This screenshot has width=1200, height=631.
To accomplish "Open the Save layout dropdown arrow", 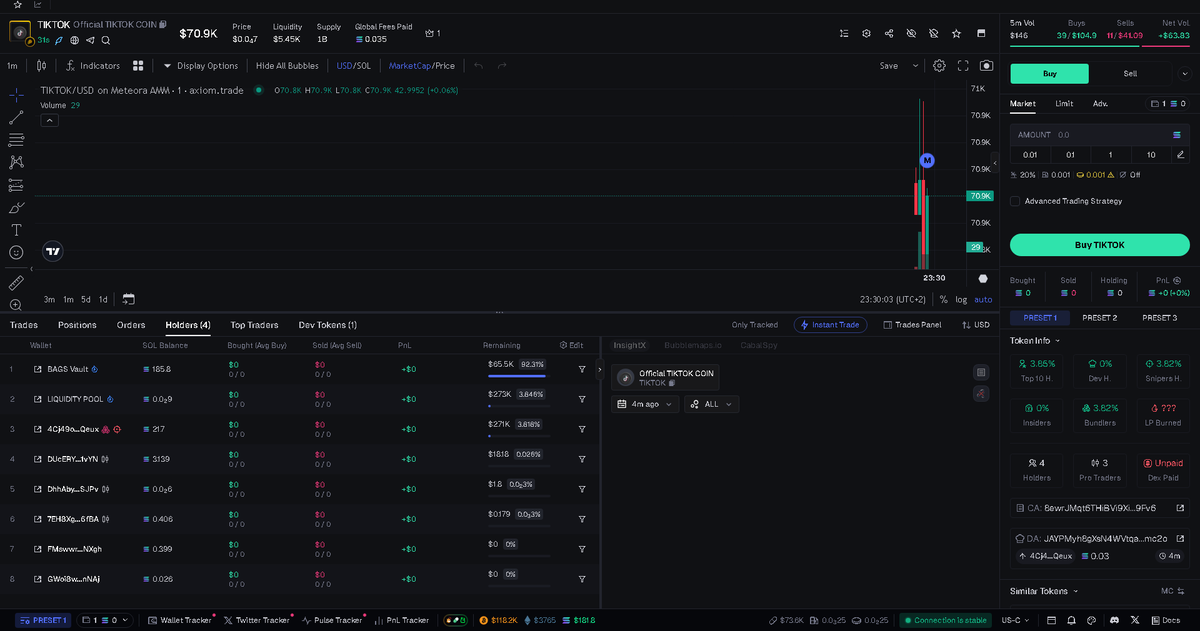I will click(x=915, y=66).
